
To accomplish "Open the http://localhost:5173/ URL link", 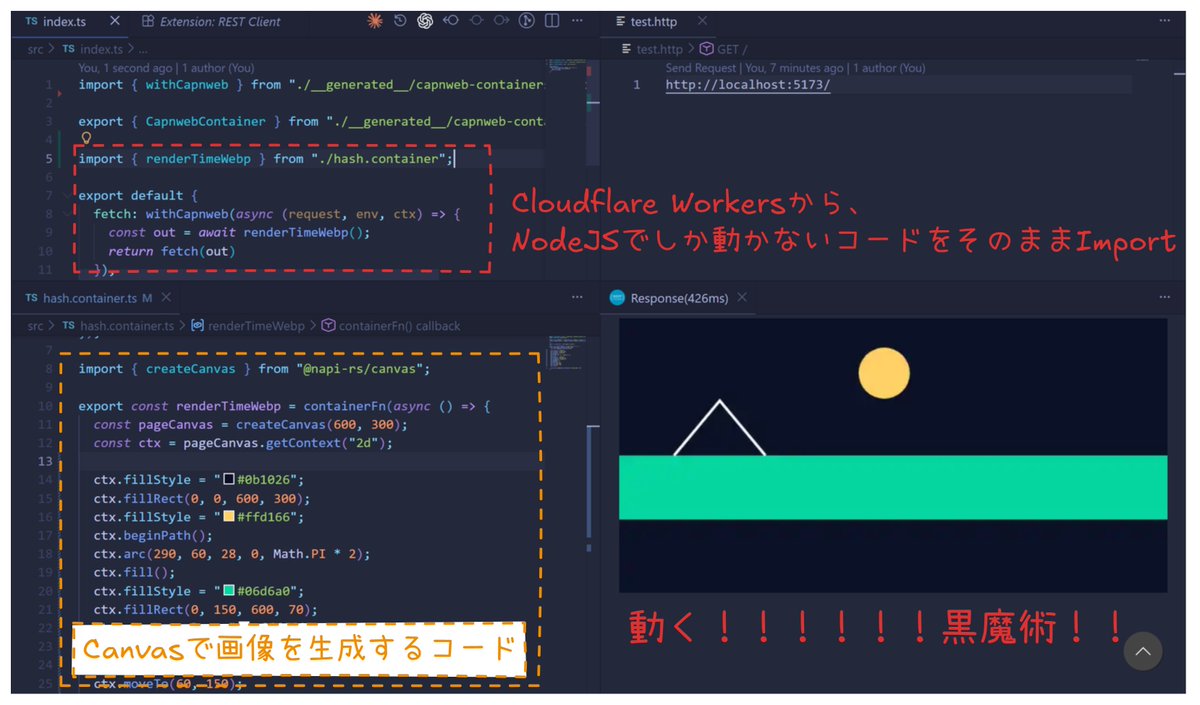I will point(748,85).
